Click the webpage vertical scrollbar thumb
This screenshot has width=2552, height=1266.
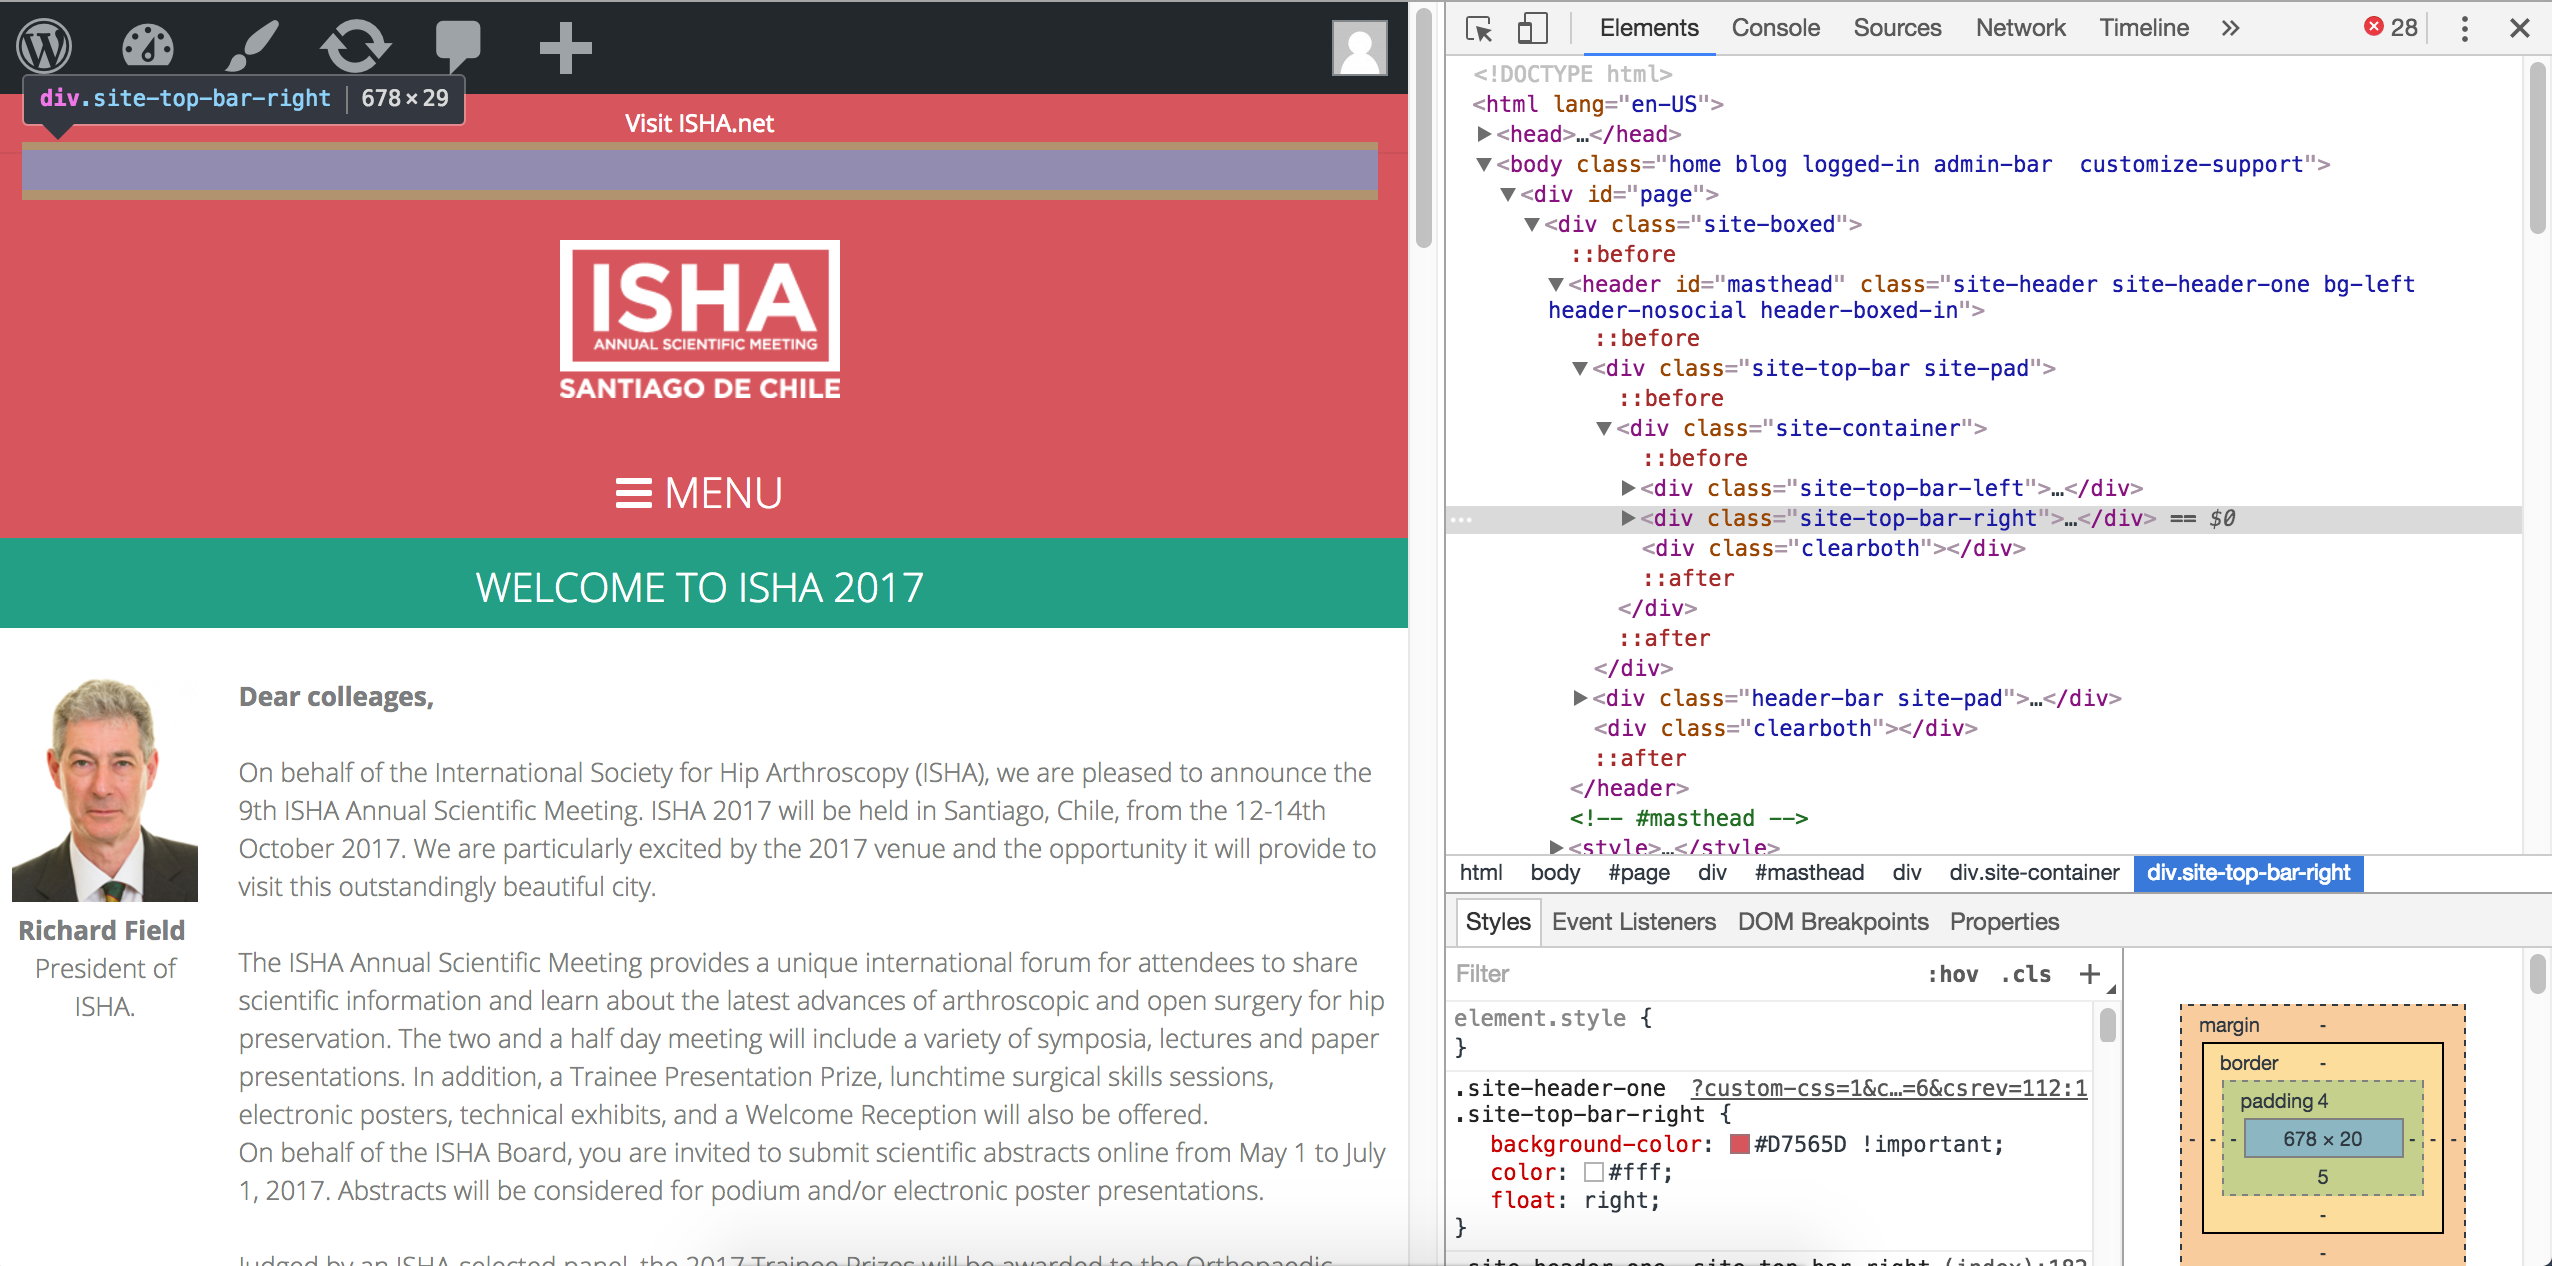click(1424, 128)
